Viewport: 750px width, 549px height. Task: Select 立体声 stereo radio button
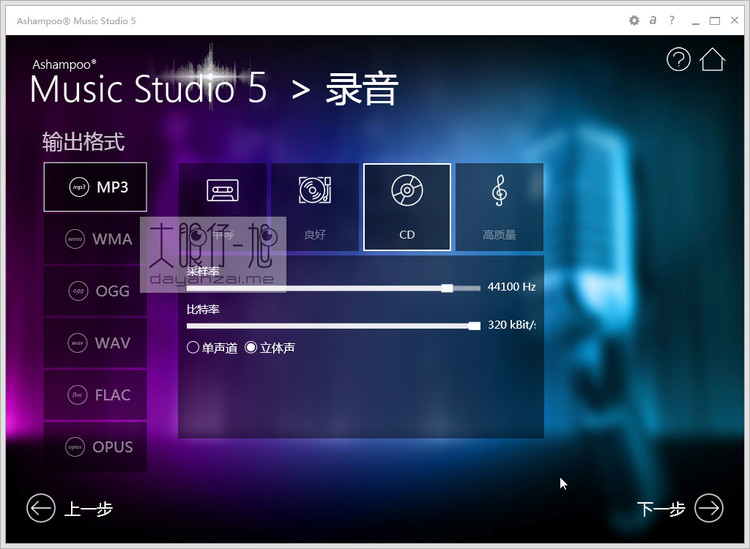pyautogui.click(x=270, y=348)
